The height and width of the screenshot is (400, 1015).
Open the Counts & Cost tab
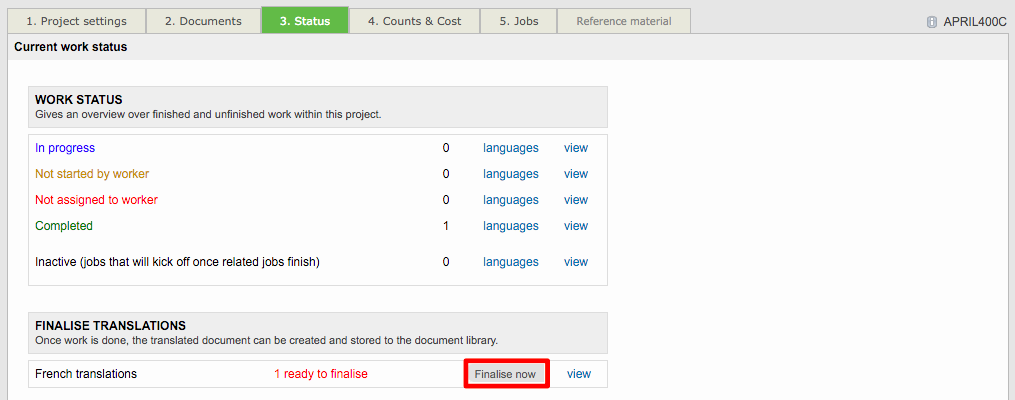(414, 21)
